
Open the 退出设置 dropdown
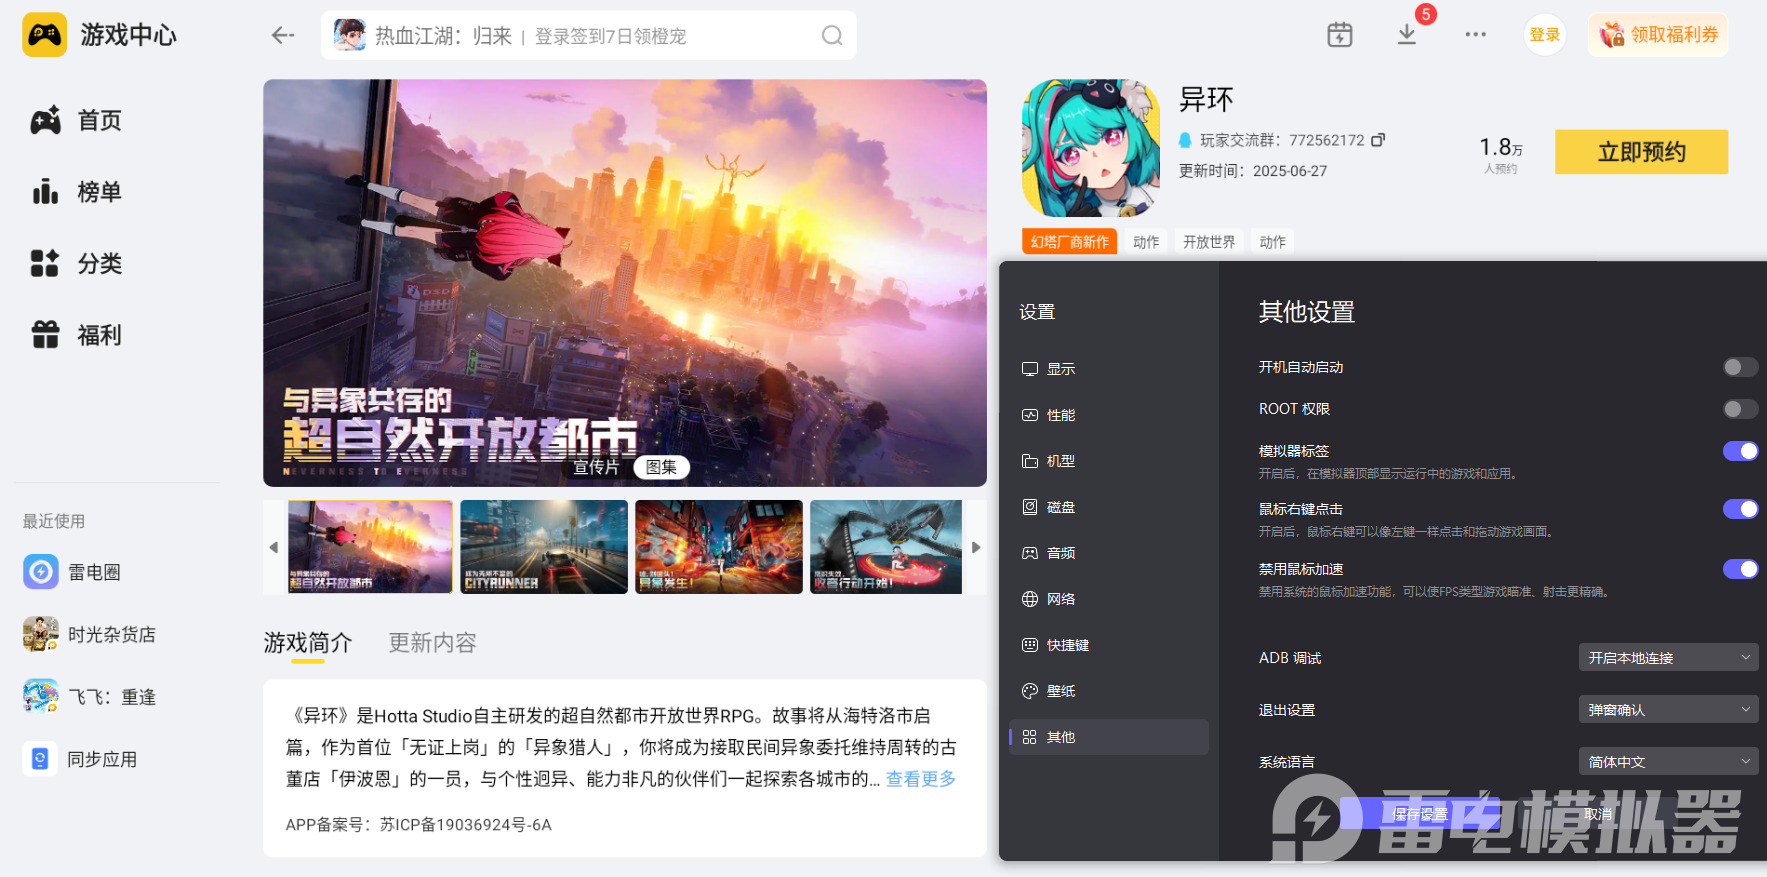click(x=1668, y=710)
